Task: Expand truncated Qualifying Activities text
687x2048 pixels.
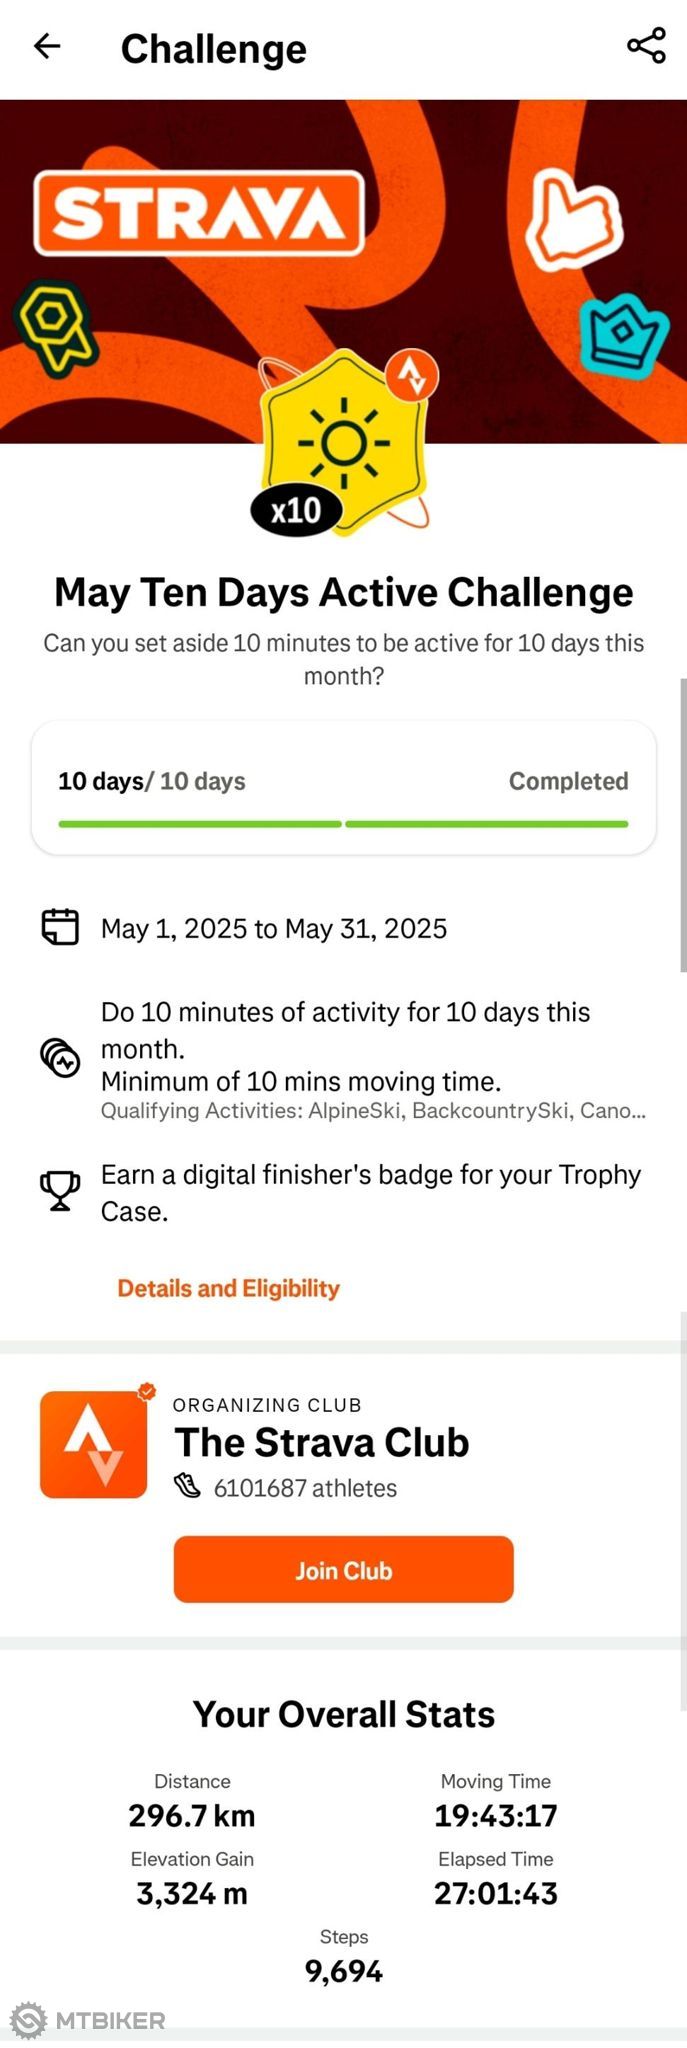Action: coord(373,1110)
